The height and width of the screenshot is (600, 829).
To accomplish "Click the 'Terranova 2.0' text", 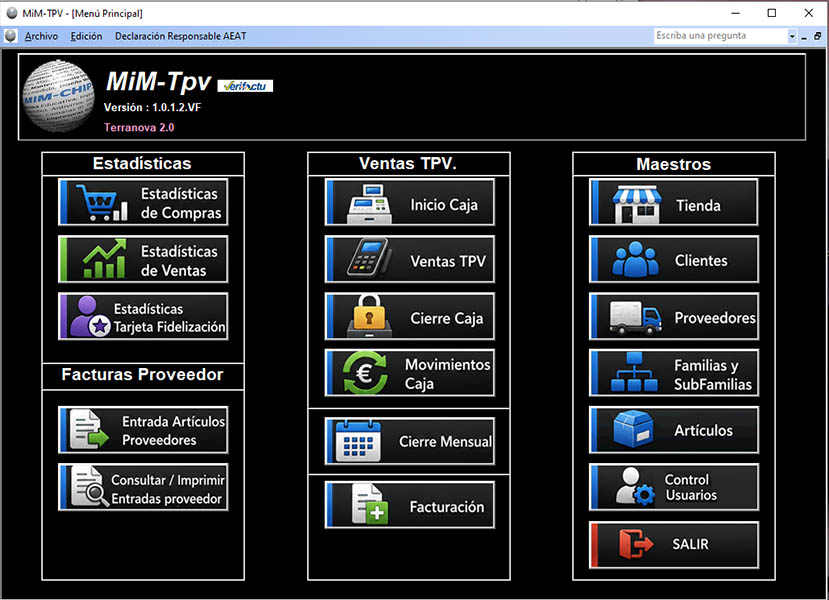I will pos(139,127).
